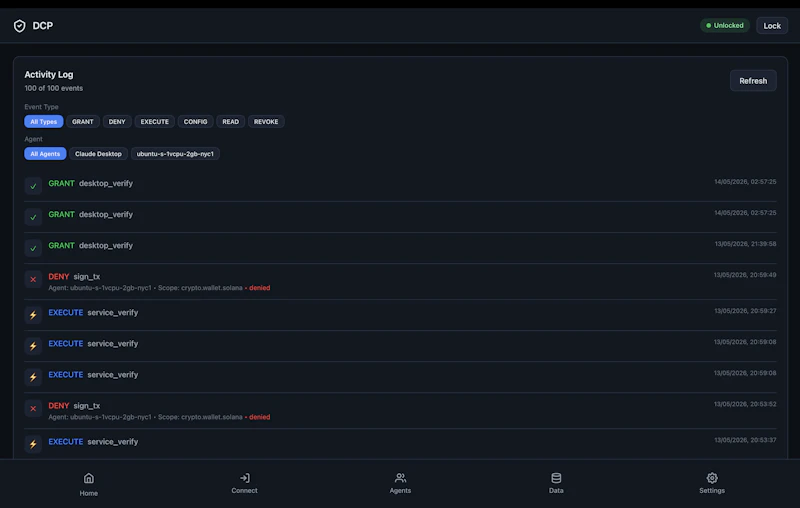Click timestamp 13/05/2026, 20:59:27
This screenshot has width=800, height=508.
(x=745, y=311)
